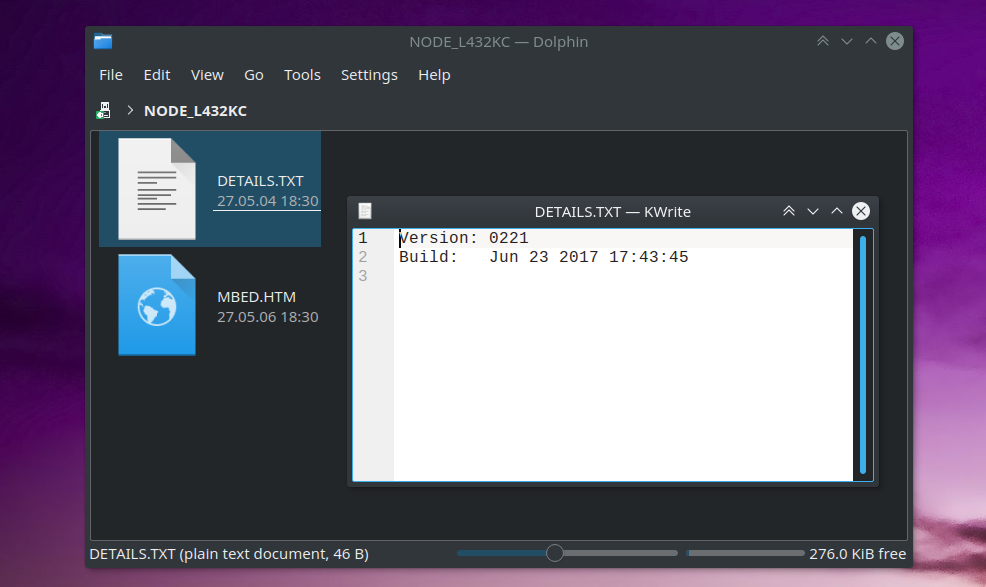Select the MBED.HTM web globe file icon

point(157,305)
